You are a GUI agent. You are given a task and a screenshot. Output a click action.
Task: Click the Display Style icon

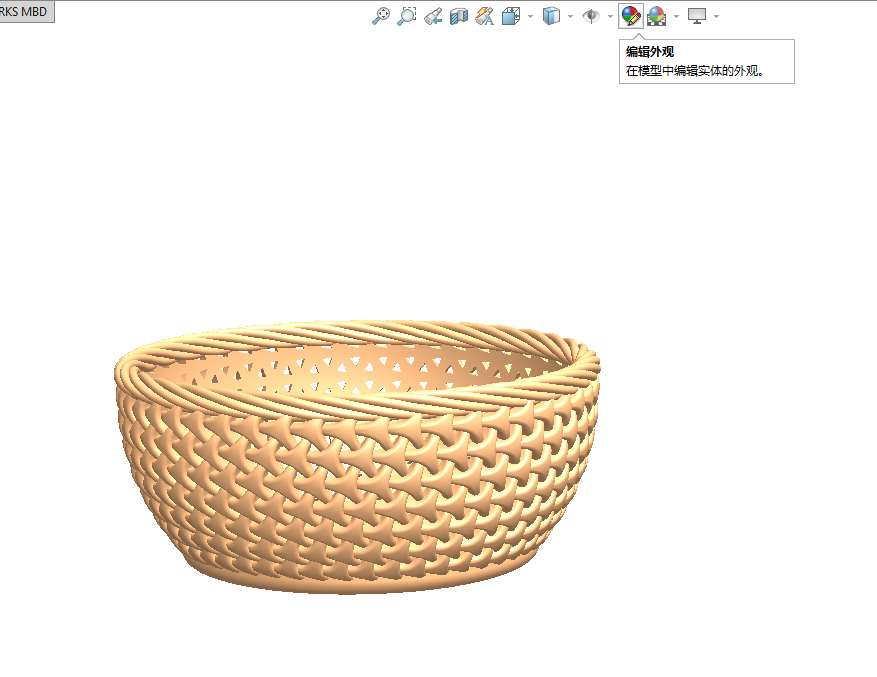point(551,16)
